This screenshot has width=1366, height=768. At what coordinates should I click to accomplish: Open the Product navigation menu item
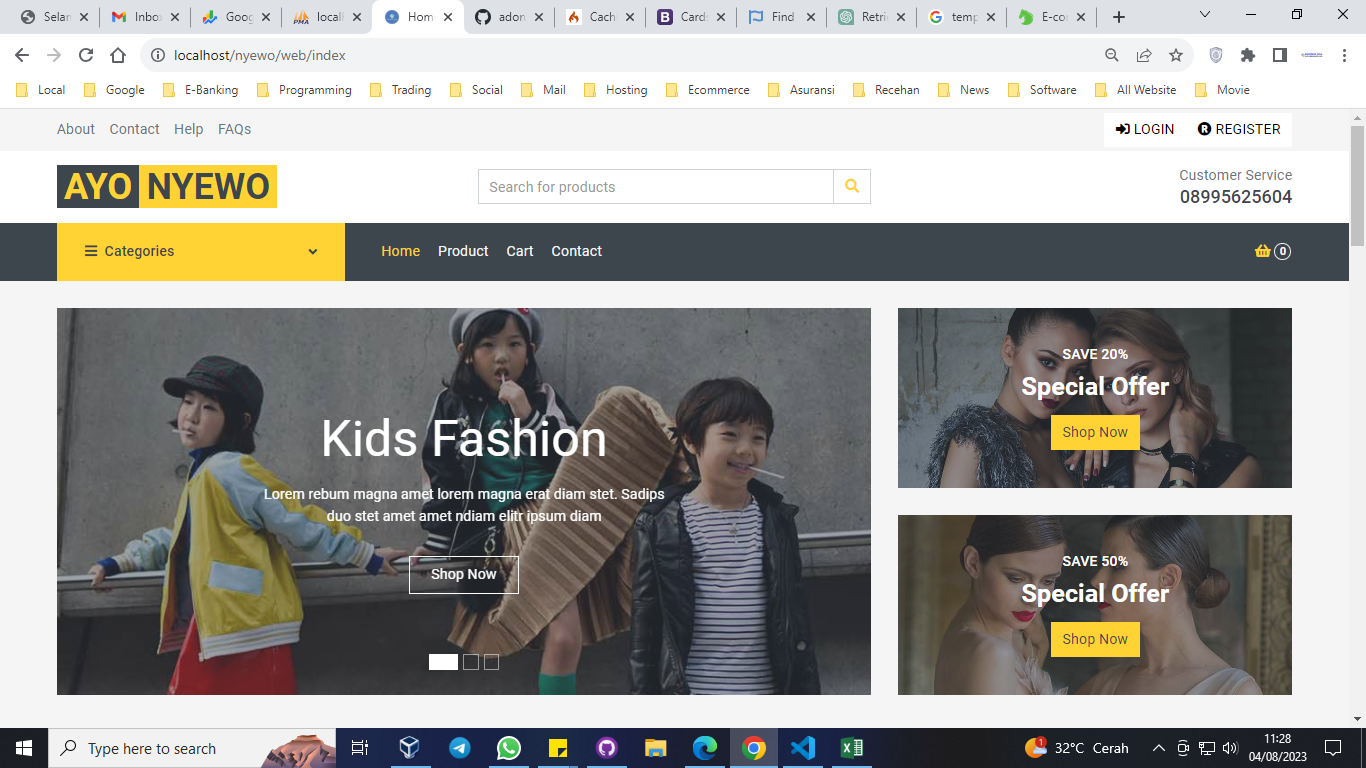click(x=463, y=251)
